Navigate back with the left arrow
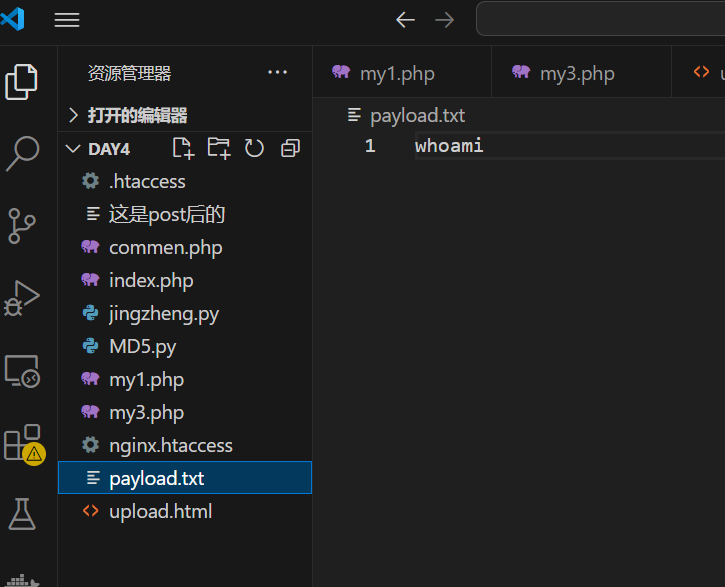This screenshot has width=725, height=587. click(405, 20)
